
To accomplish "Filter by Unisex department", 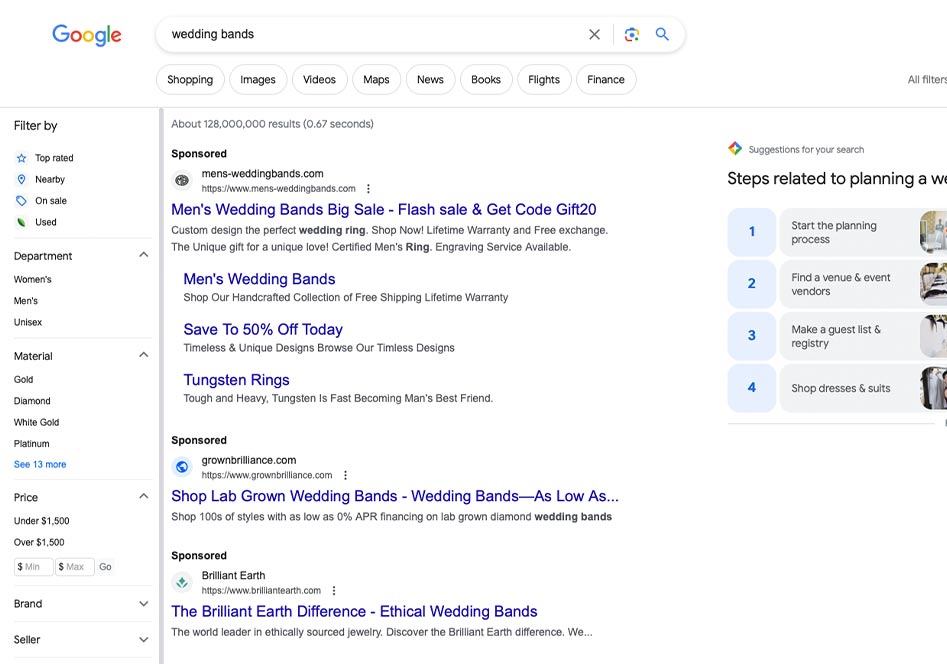I will pyautogui.click(x=28, y=323).
